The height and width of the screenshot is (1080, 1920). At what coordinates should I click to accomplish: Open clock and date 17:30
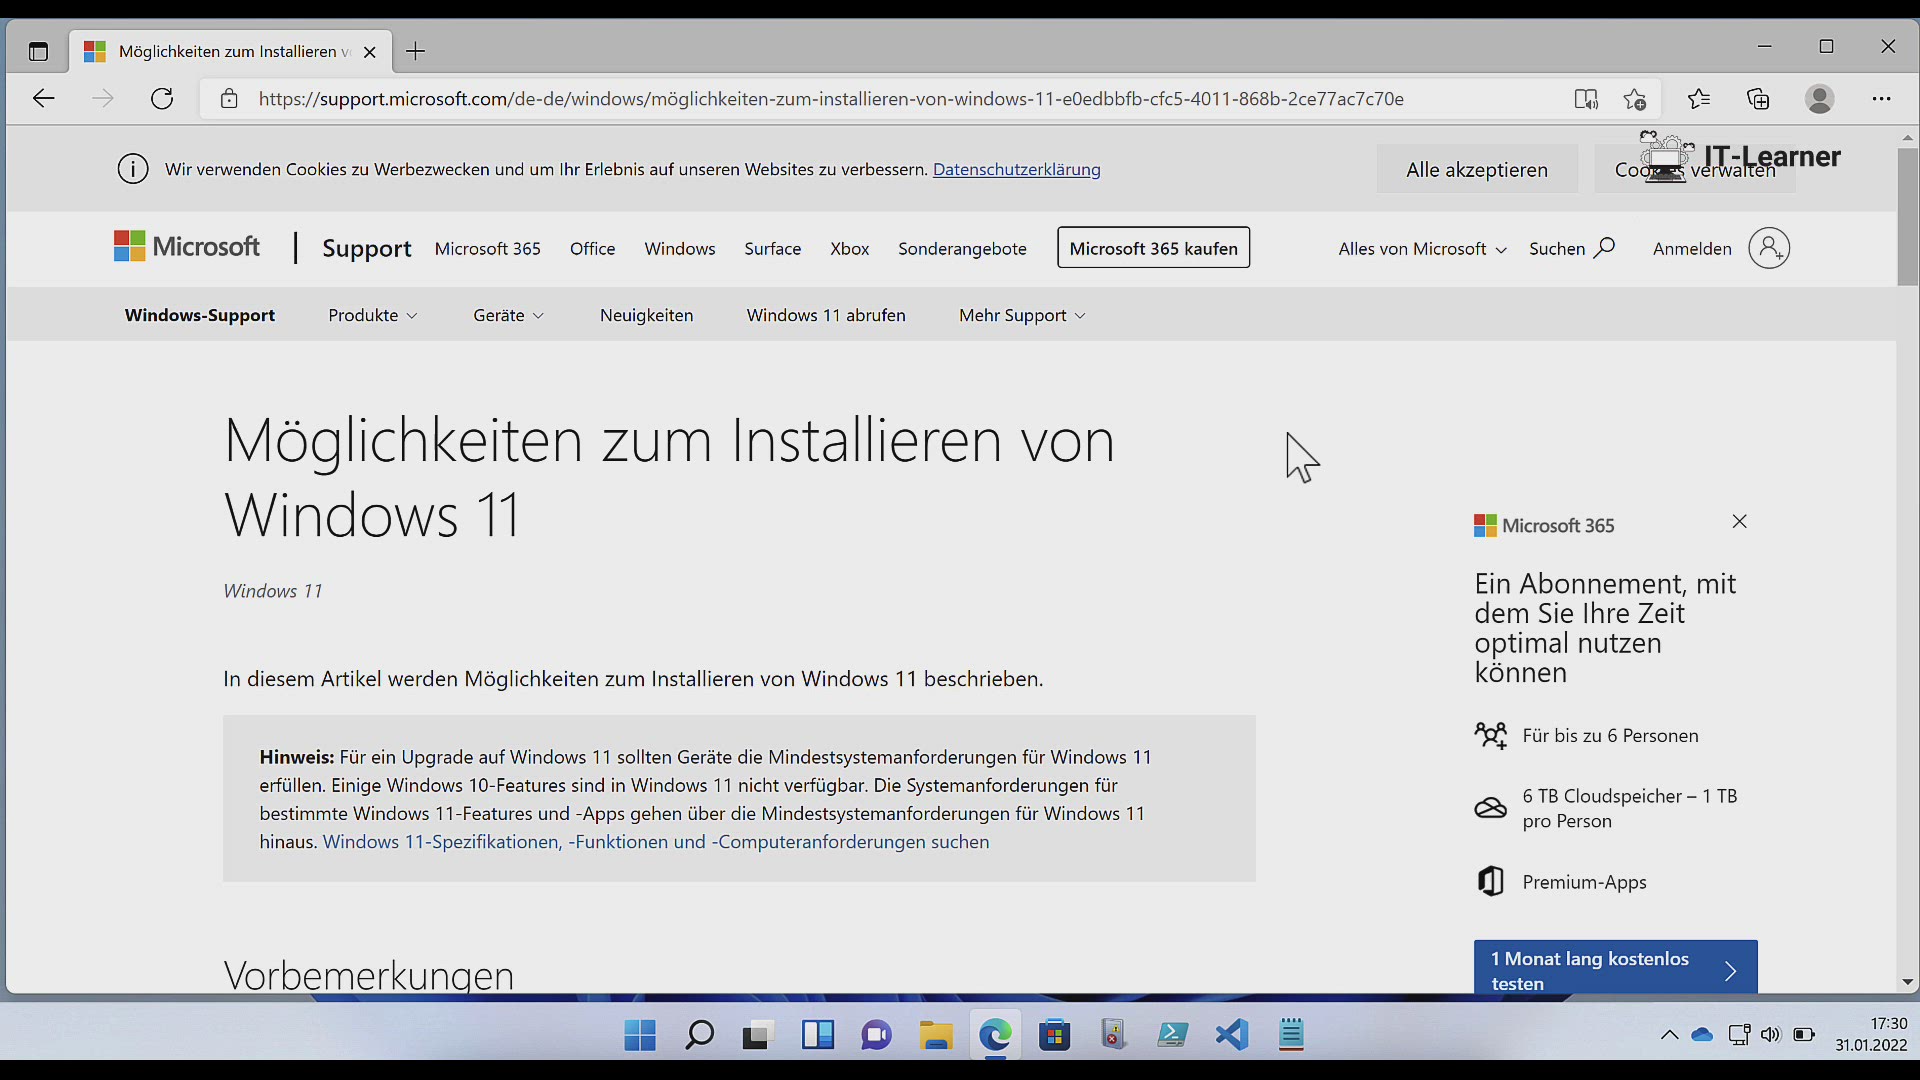point(1871,1035)
